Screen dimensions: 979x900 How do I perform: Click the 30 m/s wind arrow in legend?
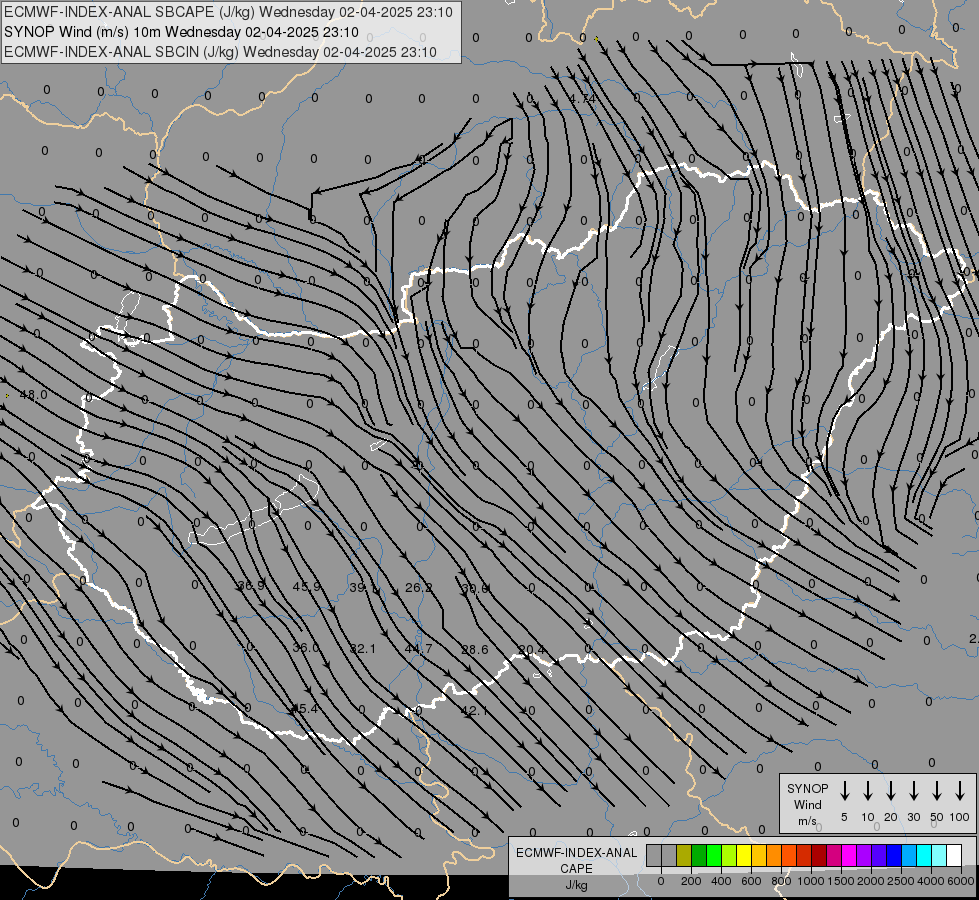point(913,791)
